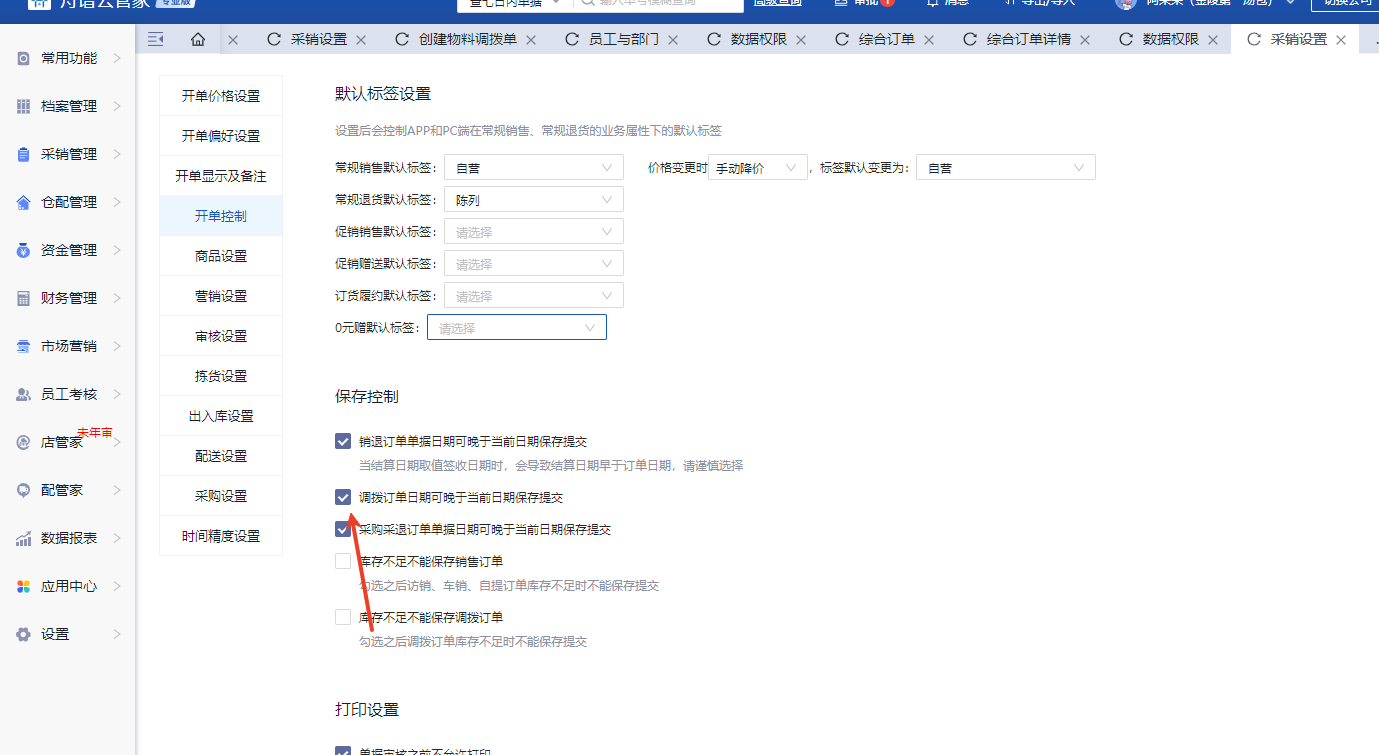Screen dimensions: 1379x755
Task: Open the 0元赠默认标签 dropdown
Action: [516, 328]
